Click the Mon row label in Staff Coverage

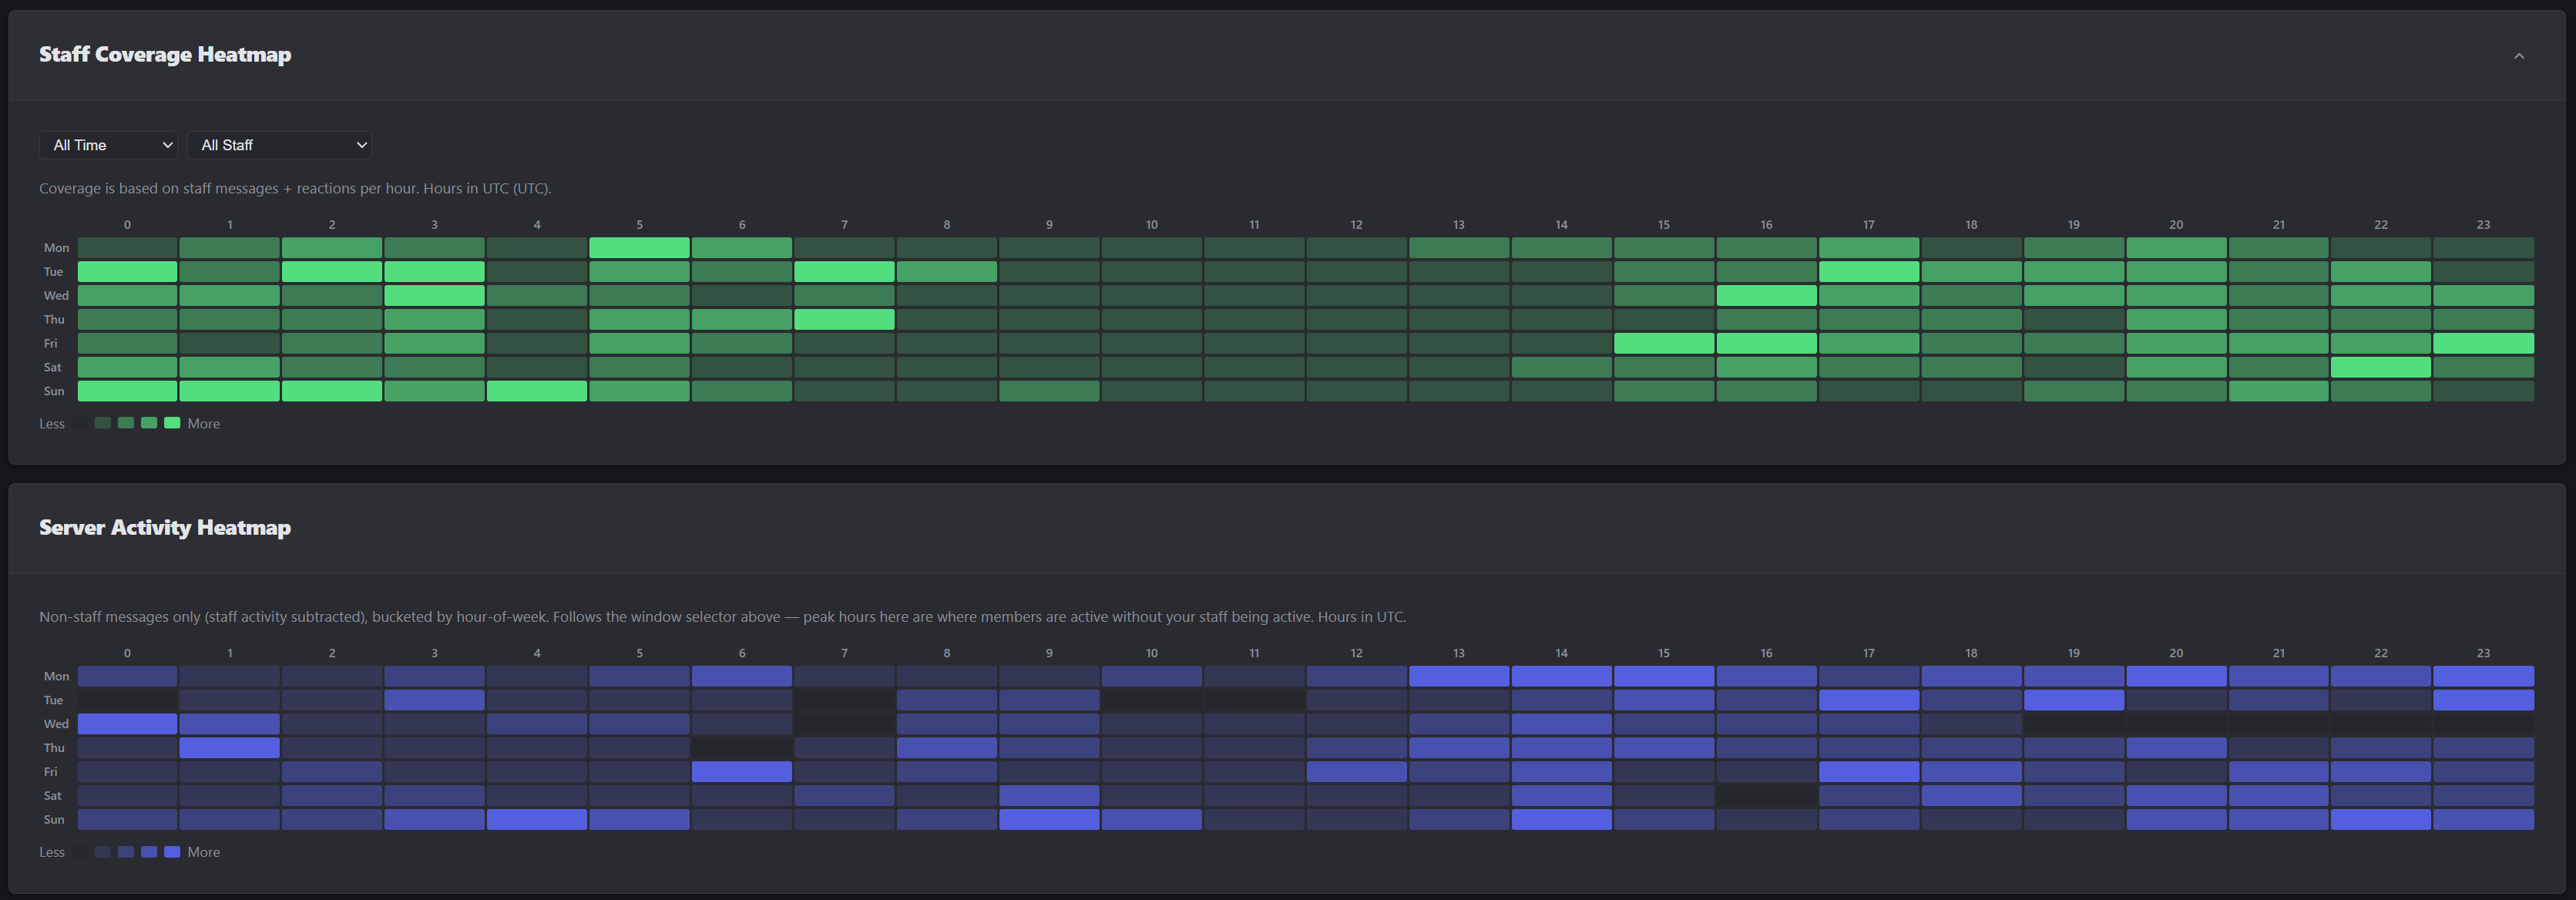pyautogui.click(x=56, y=248)
